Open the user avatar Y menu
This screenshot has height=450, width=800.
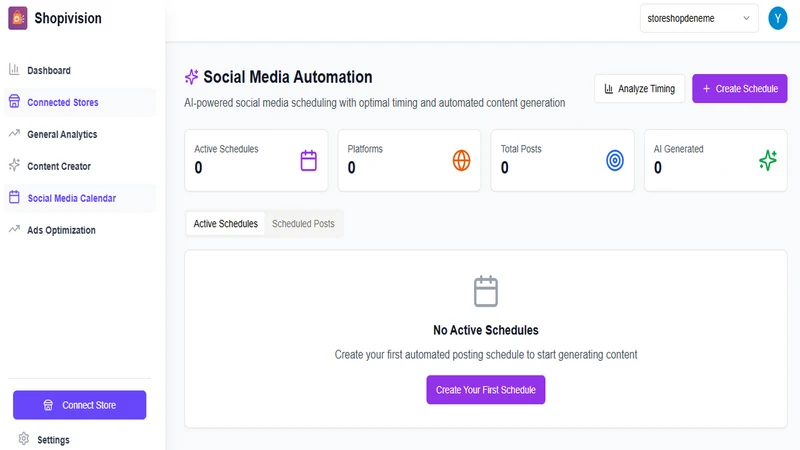click(778, 18)
